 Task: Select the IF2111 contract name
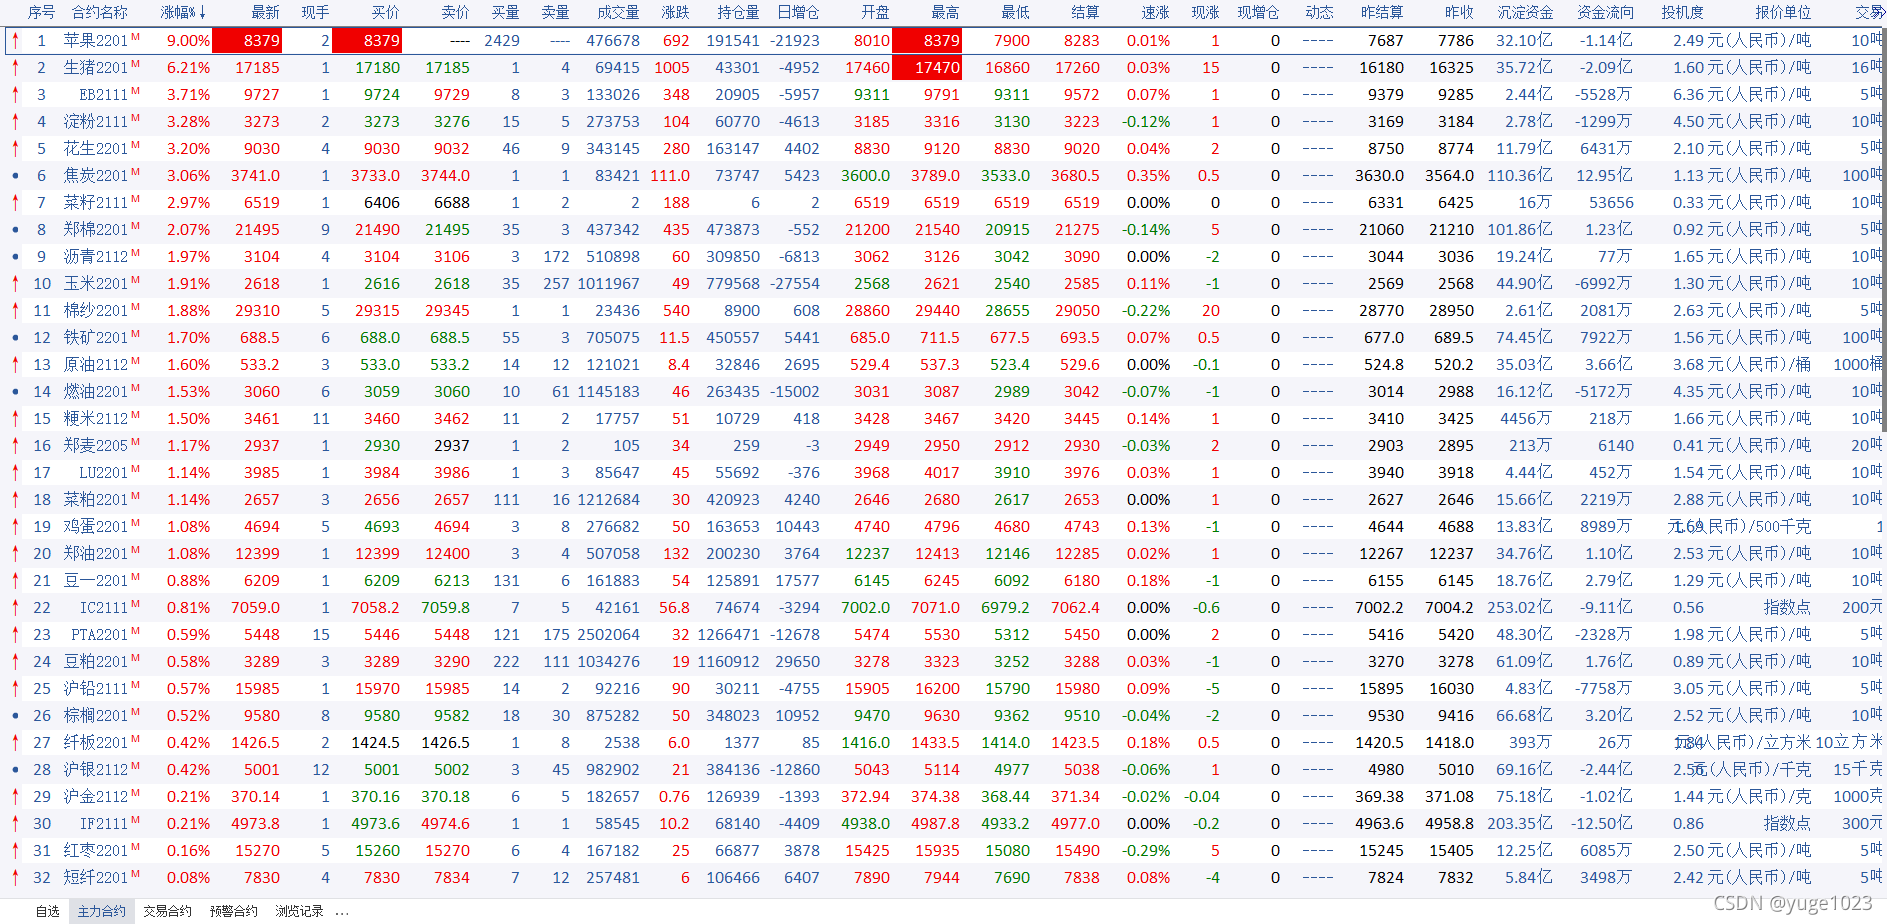[x=104, y=824]
